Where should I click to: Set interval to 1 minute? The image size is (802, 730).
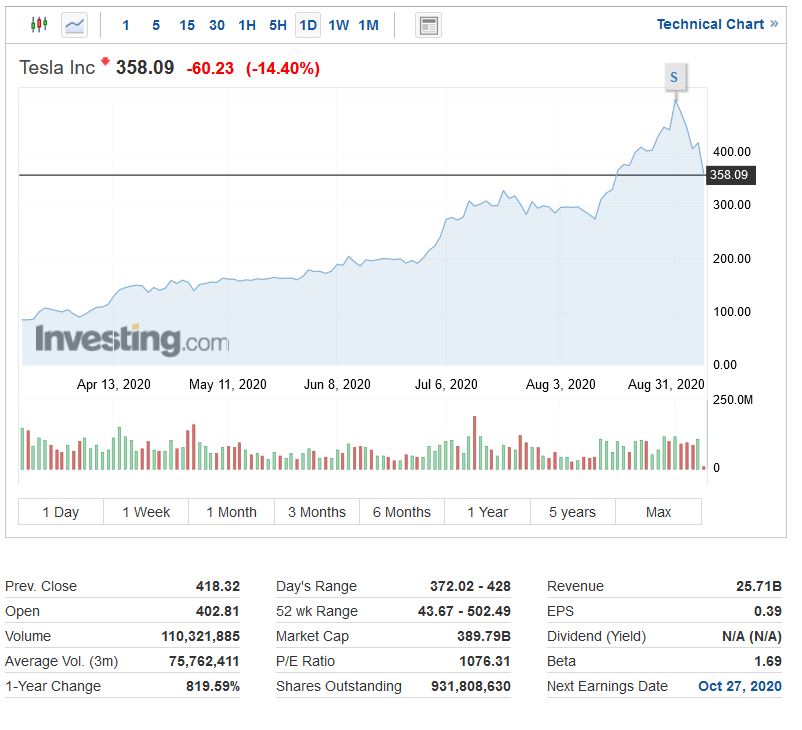(x=126, y=25)
